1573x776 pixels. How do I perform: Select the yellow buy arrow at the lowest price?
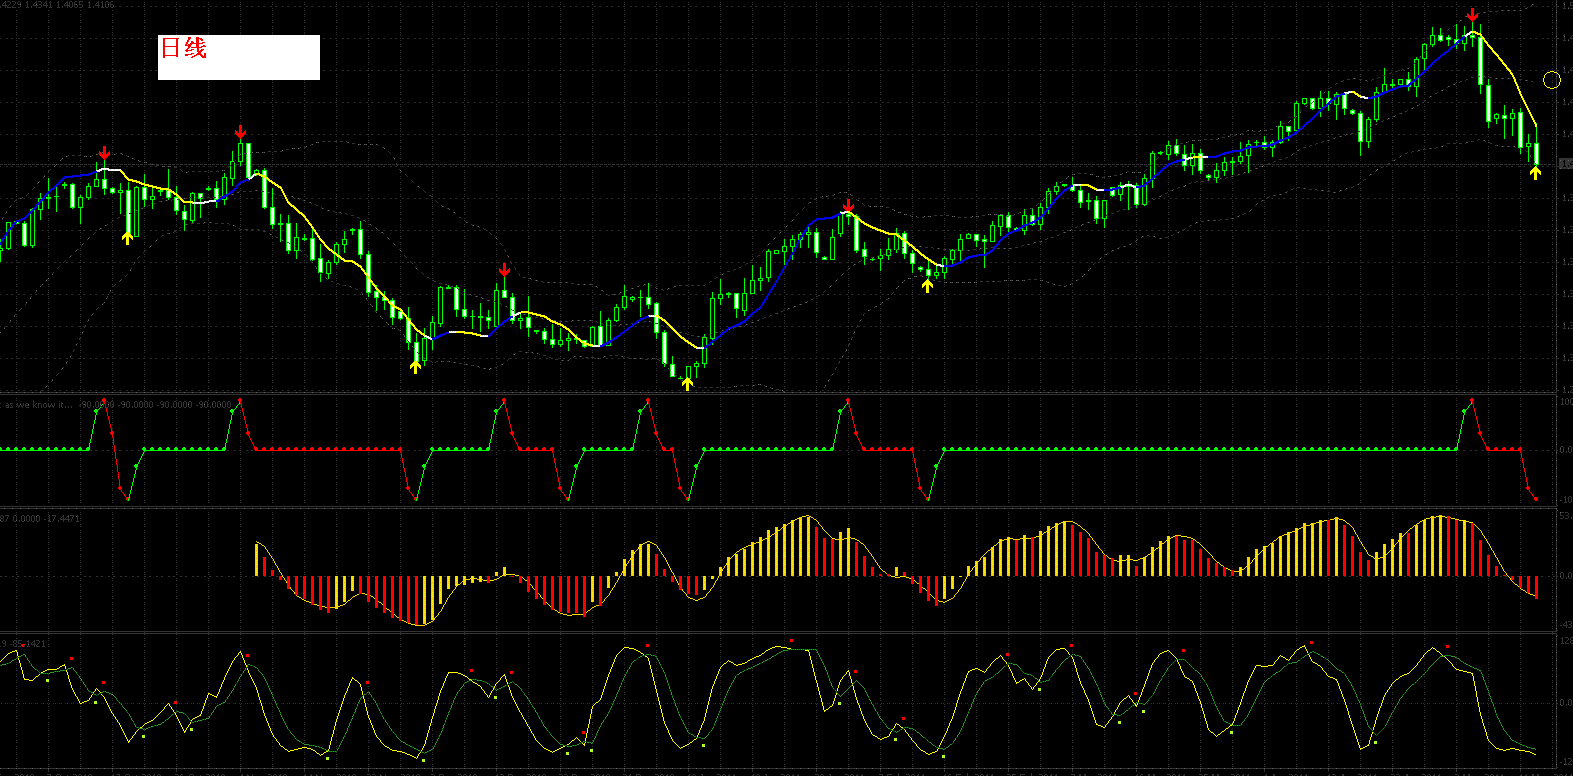tap(687, 382)
